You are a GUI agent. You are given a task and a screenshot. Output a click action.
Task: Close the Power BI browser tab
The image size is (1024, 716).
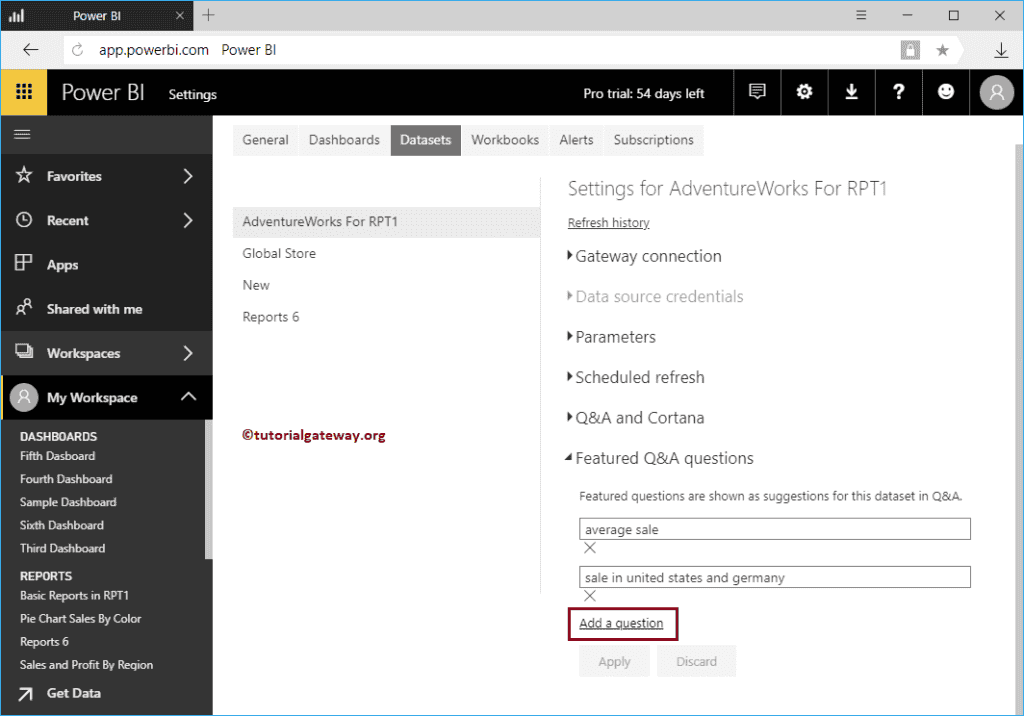[x=180, y=16]
